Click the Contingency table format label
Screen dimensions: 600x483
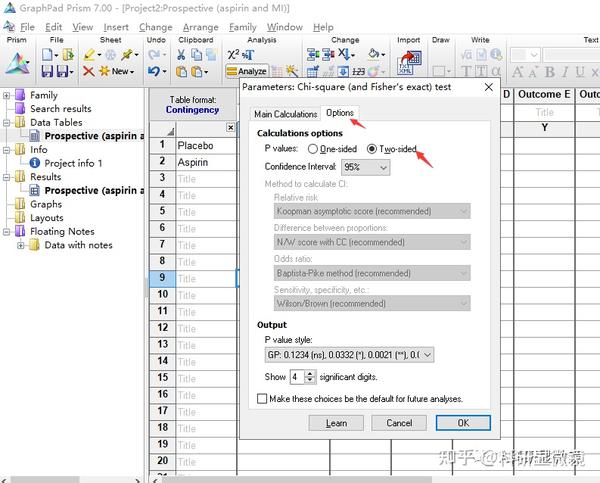click(x=192, y=110)
